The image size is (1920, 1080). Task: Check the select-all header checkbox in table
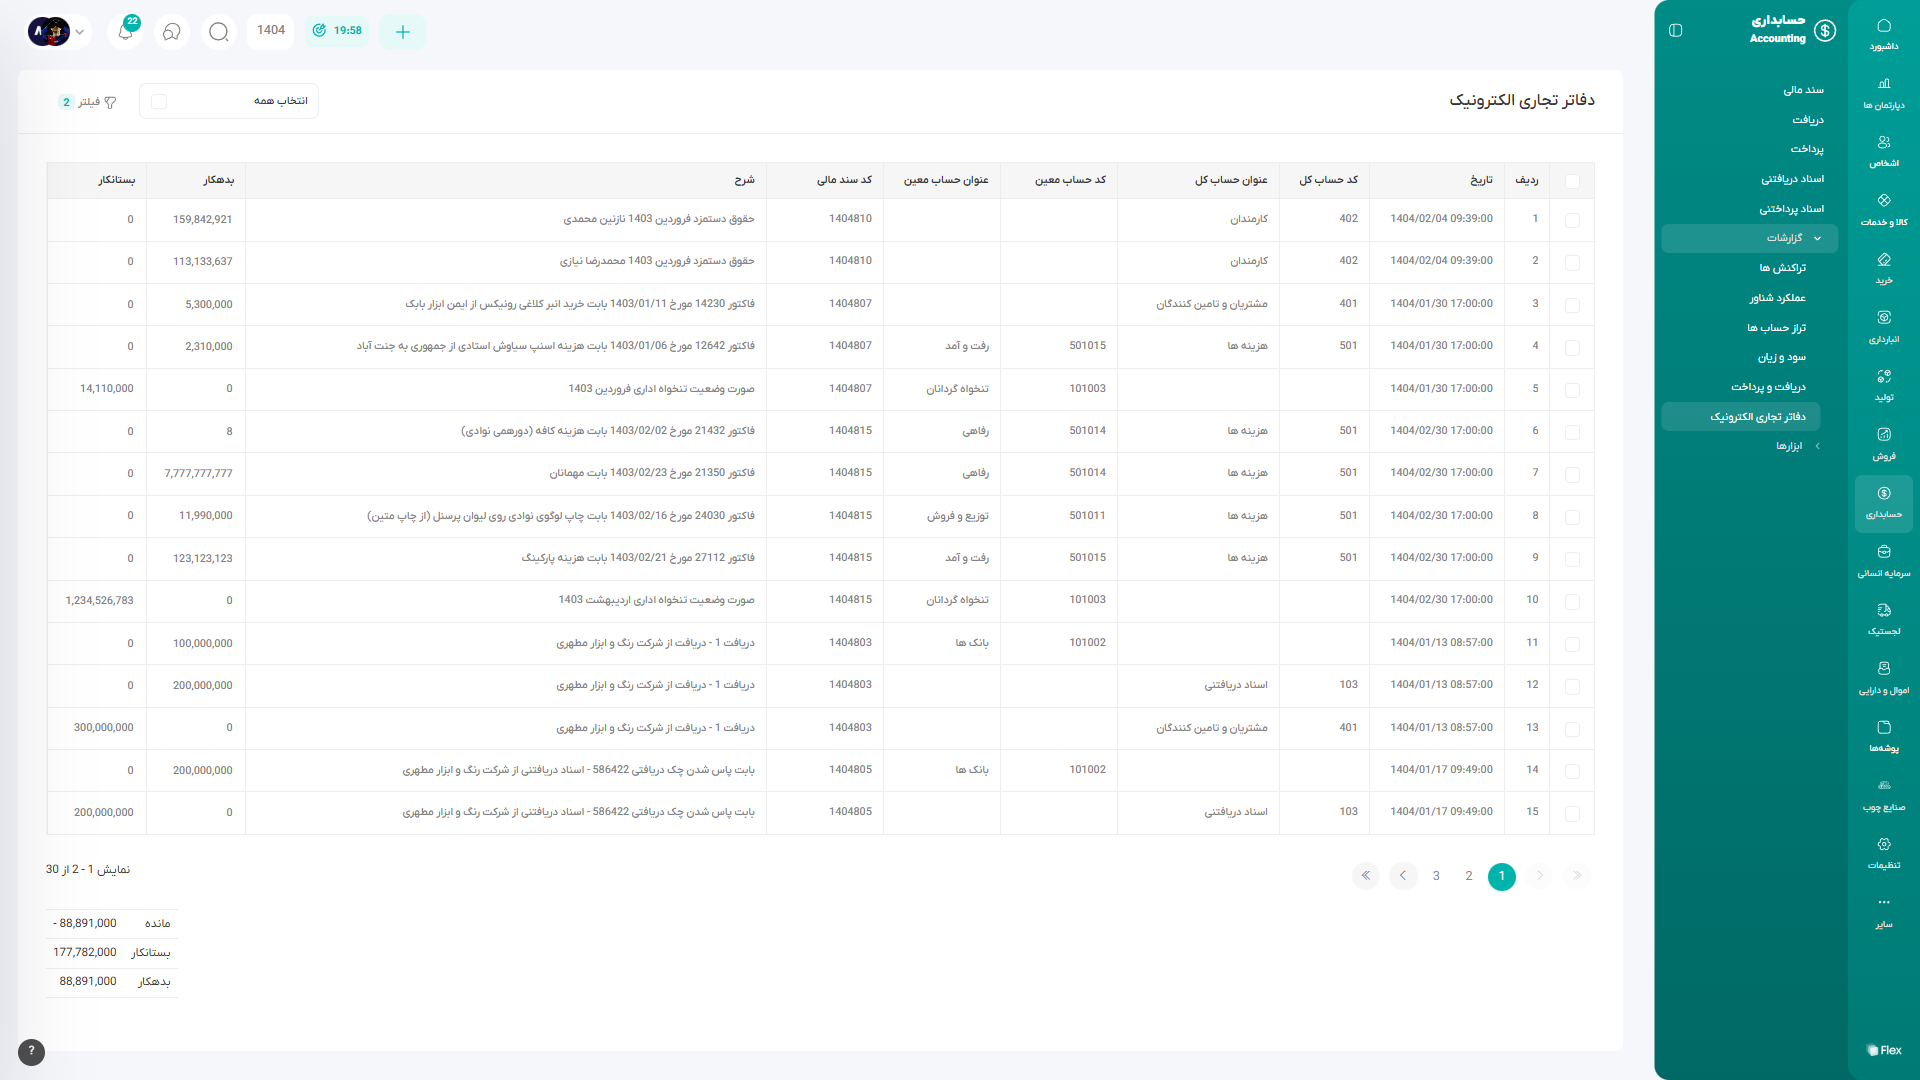coord(1572,181)
